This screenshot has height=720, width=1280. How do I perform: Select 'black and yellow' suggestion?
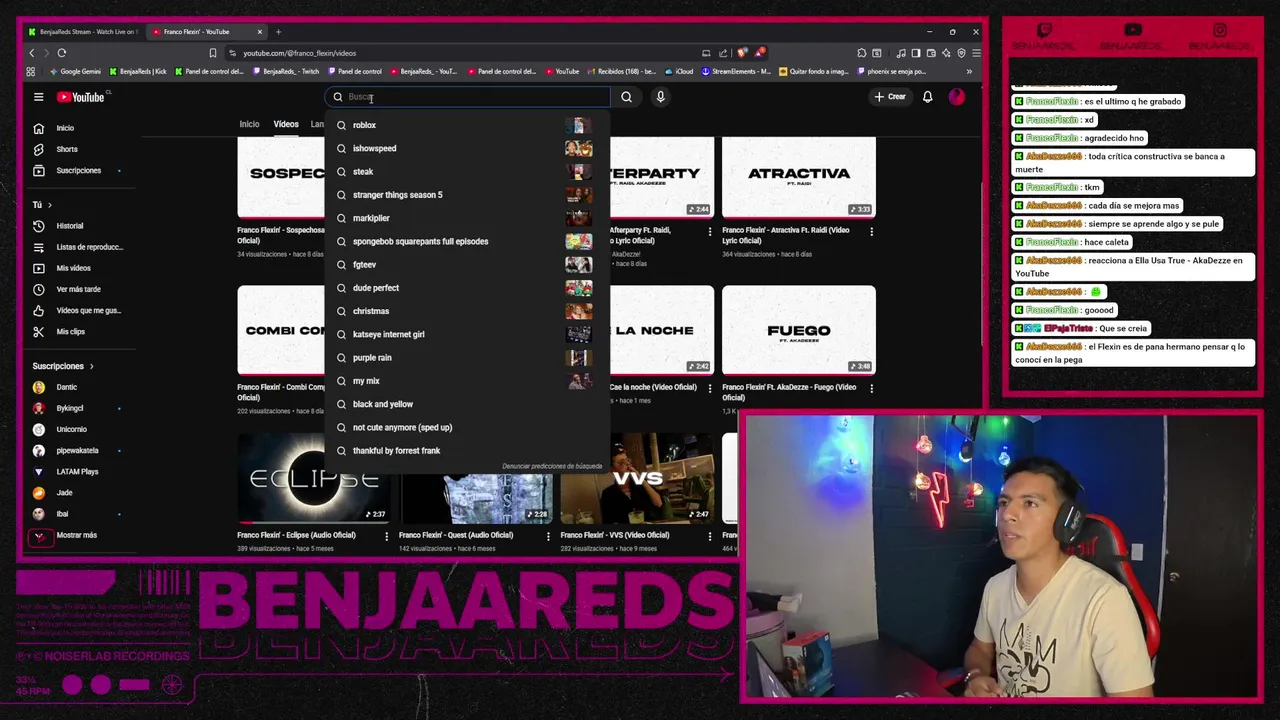(x=467, y=404)
